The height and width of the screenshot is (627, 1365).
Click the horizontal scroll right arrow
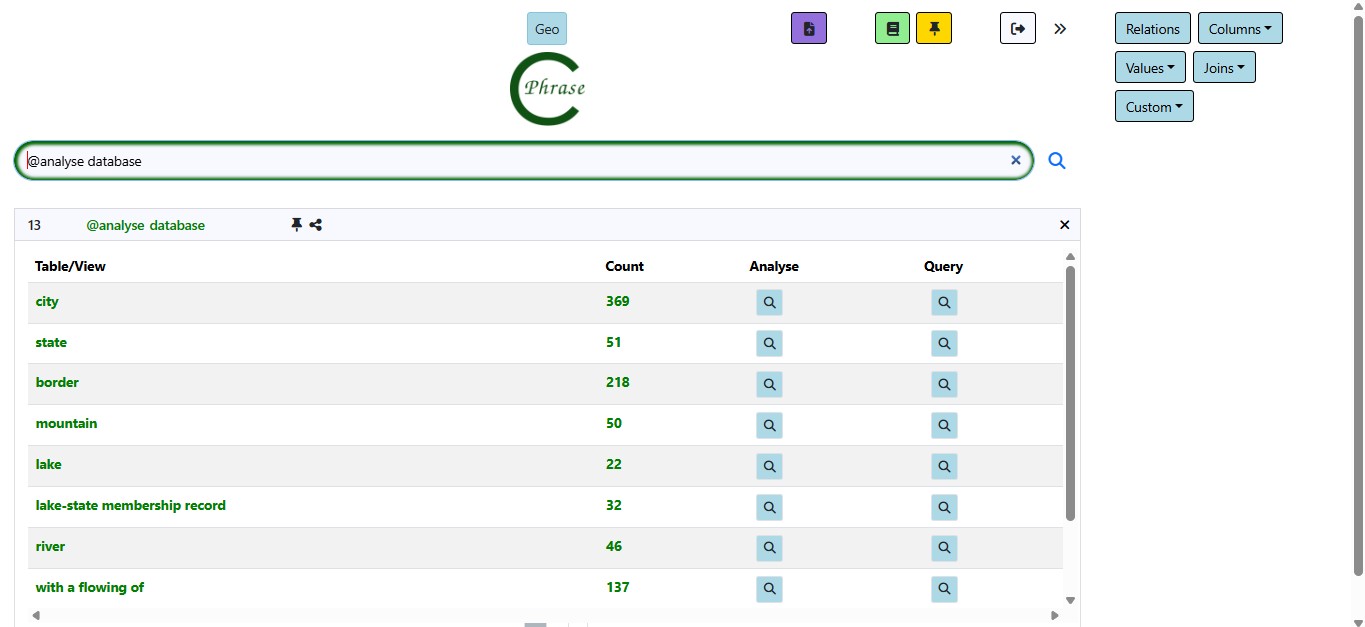tap(1054, 616)
